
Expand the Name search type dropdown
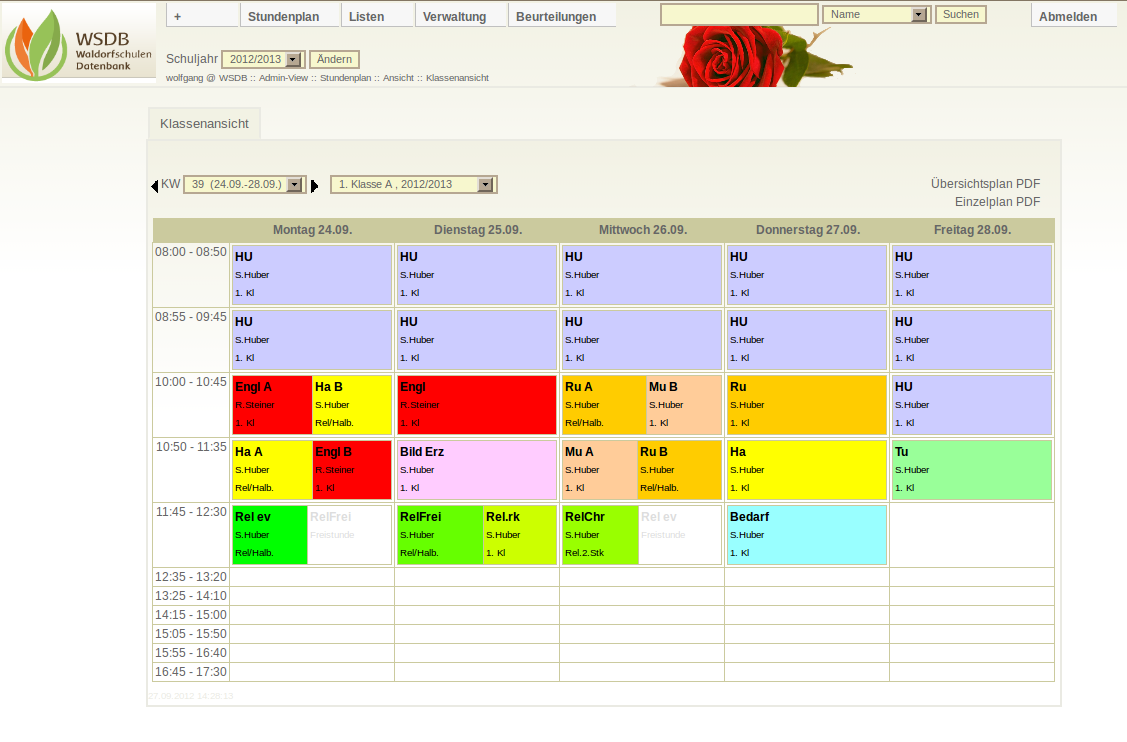[876, 15]
